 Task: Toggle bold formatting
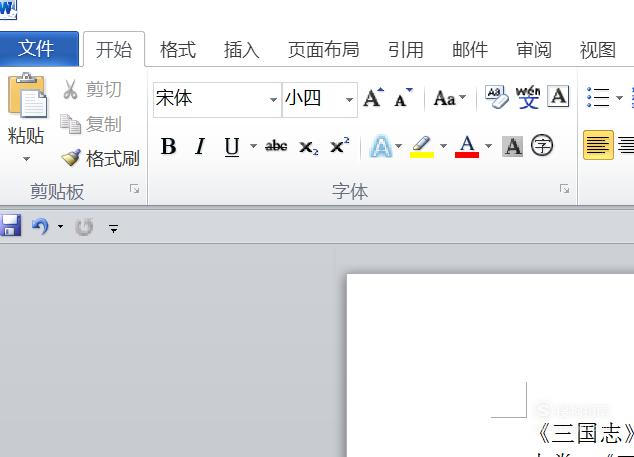tap(168, 146)
